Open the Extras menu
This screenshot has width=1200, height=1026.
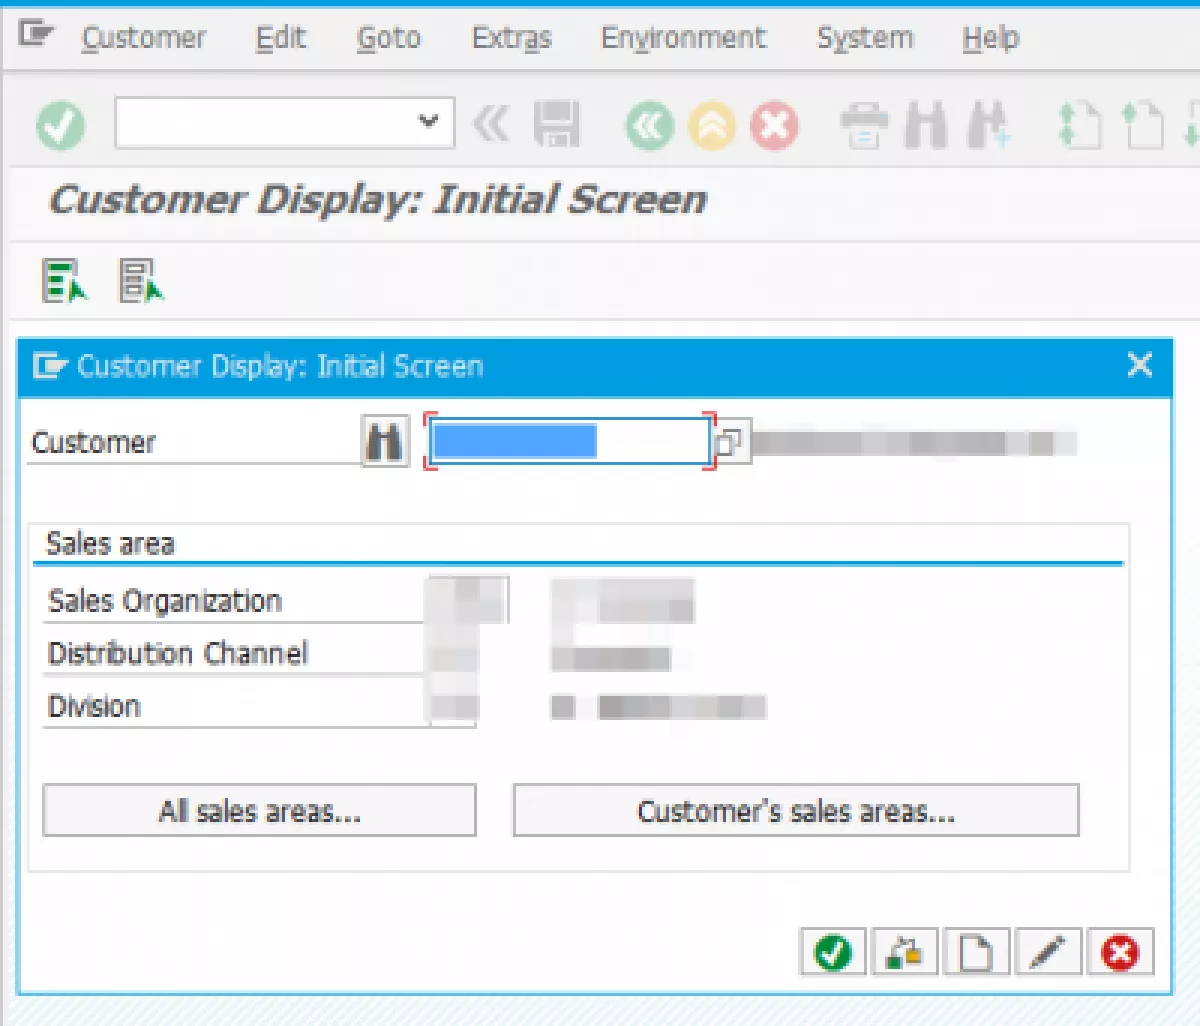click(x=511, y=38)
